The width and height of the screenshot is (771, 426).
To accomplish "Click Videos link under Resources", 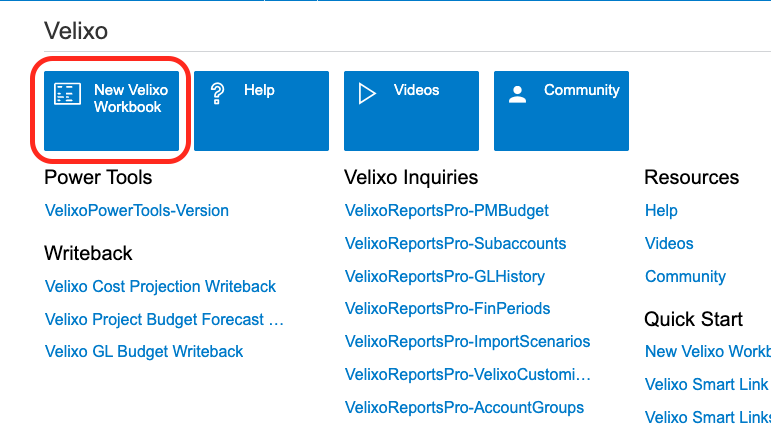I will (669, 243).
